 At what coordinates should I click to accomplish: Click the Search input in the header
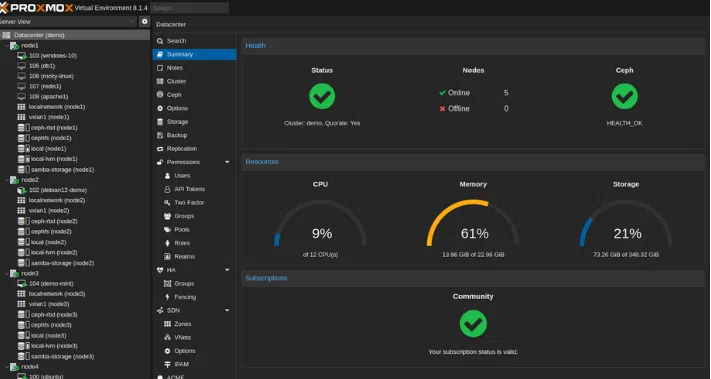point(190,8)
